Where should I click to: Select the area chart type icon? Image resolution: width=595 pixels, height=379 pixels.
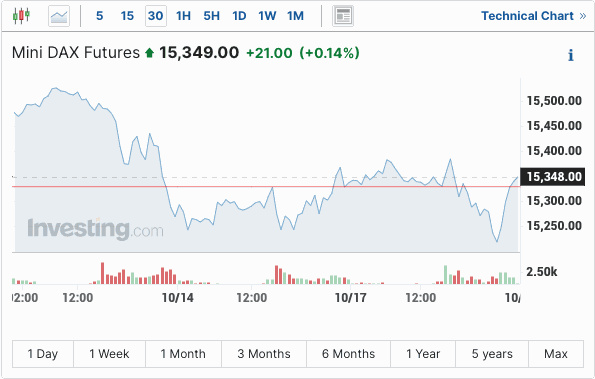click(59, 16)
